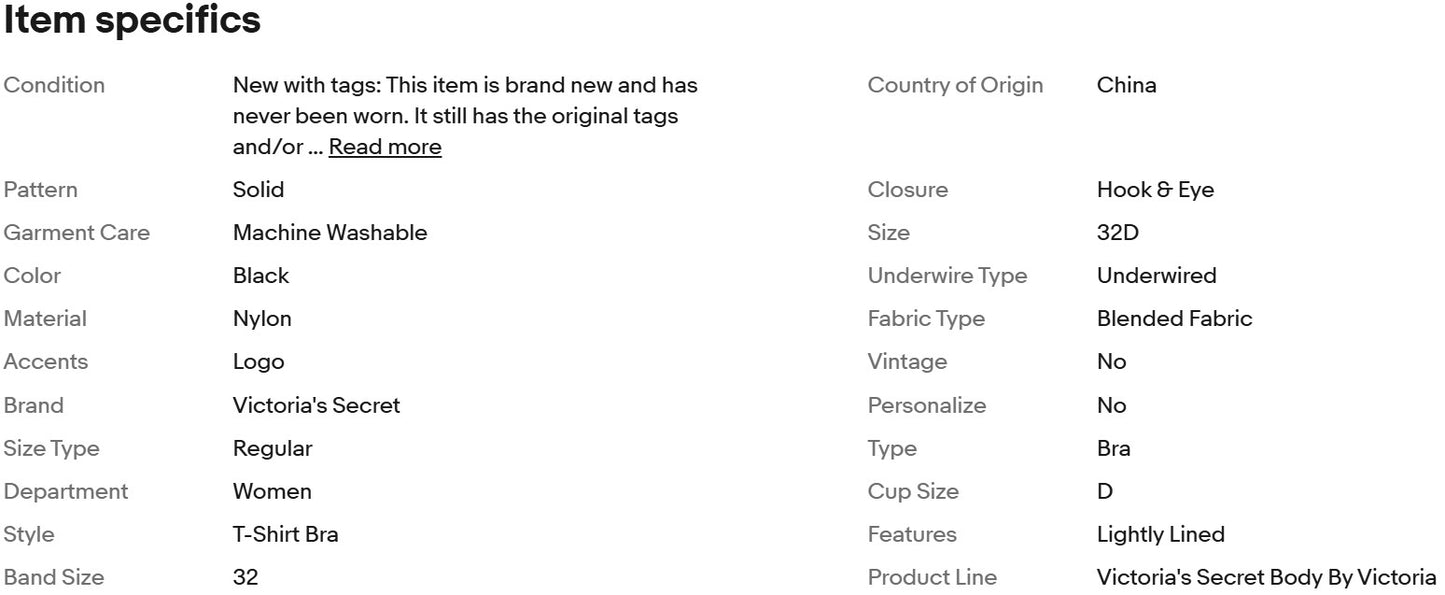Click the Hook & Eye closure value

tap(1155, 190)
